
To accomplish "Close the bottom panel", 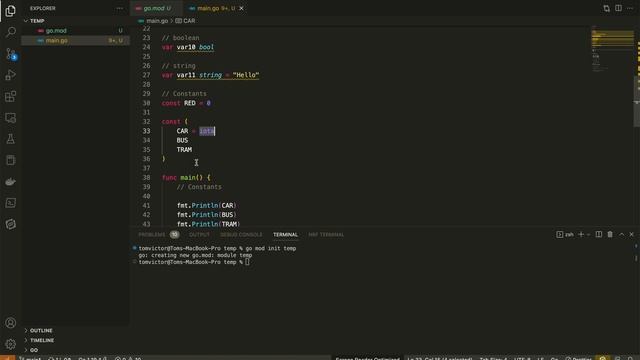I will click(x=631, y=234).
